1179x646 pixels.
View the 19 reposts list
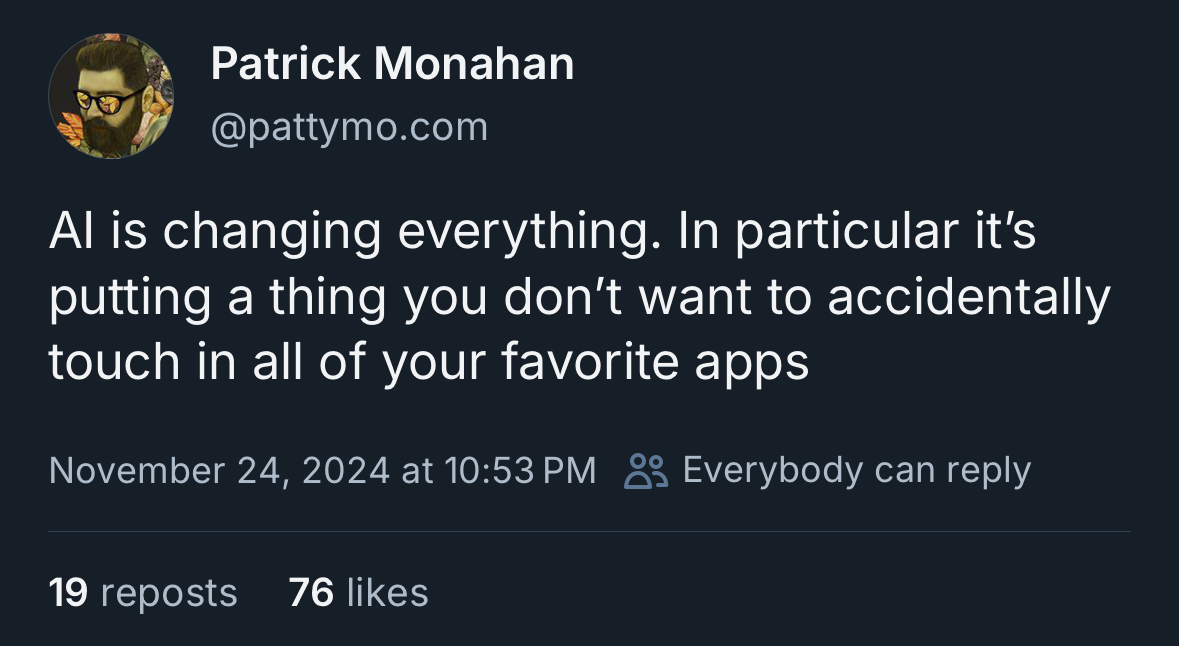pos(143,592)
